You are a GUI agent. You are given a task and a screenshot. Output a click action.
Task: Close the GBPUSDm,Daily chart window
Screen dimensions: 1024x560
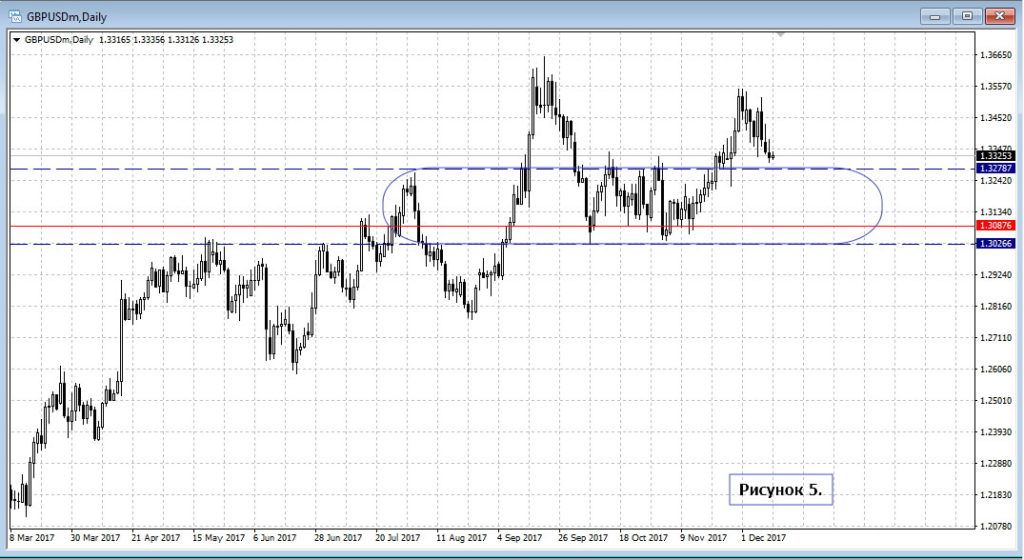point(997,15)
